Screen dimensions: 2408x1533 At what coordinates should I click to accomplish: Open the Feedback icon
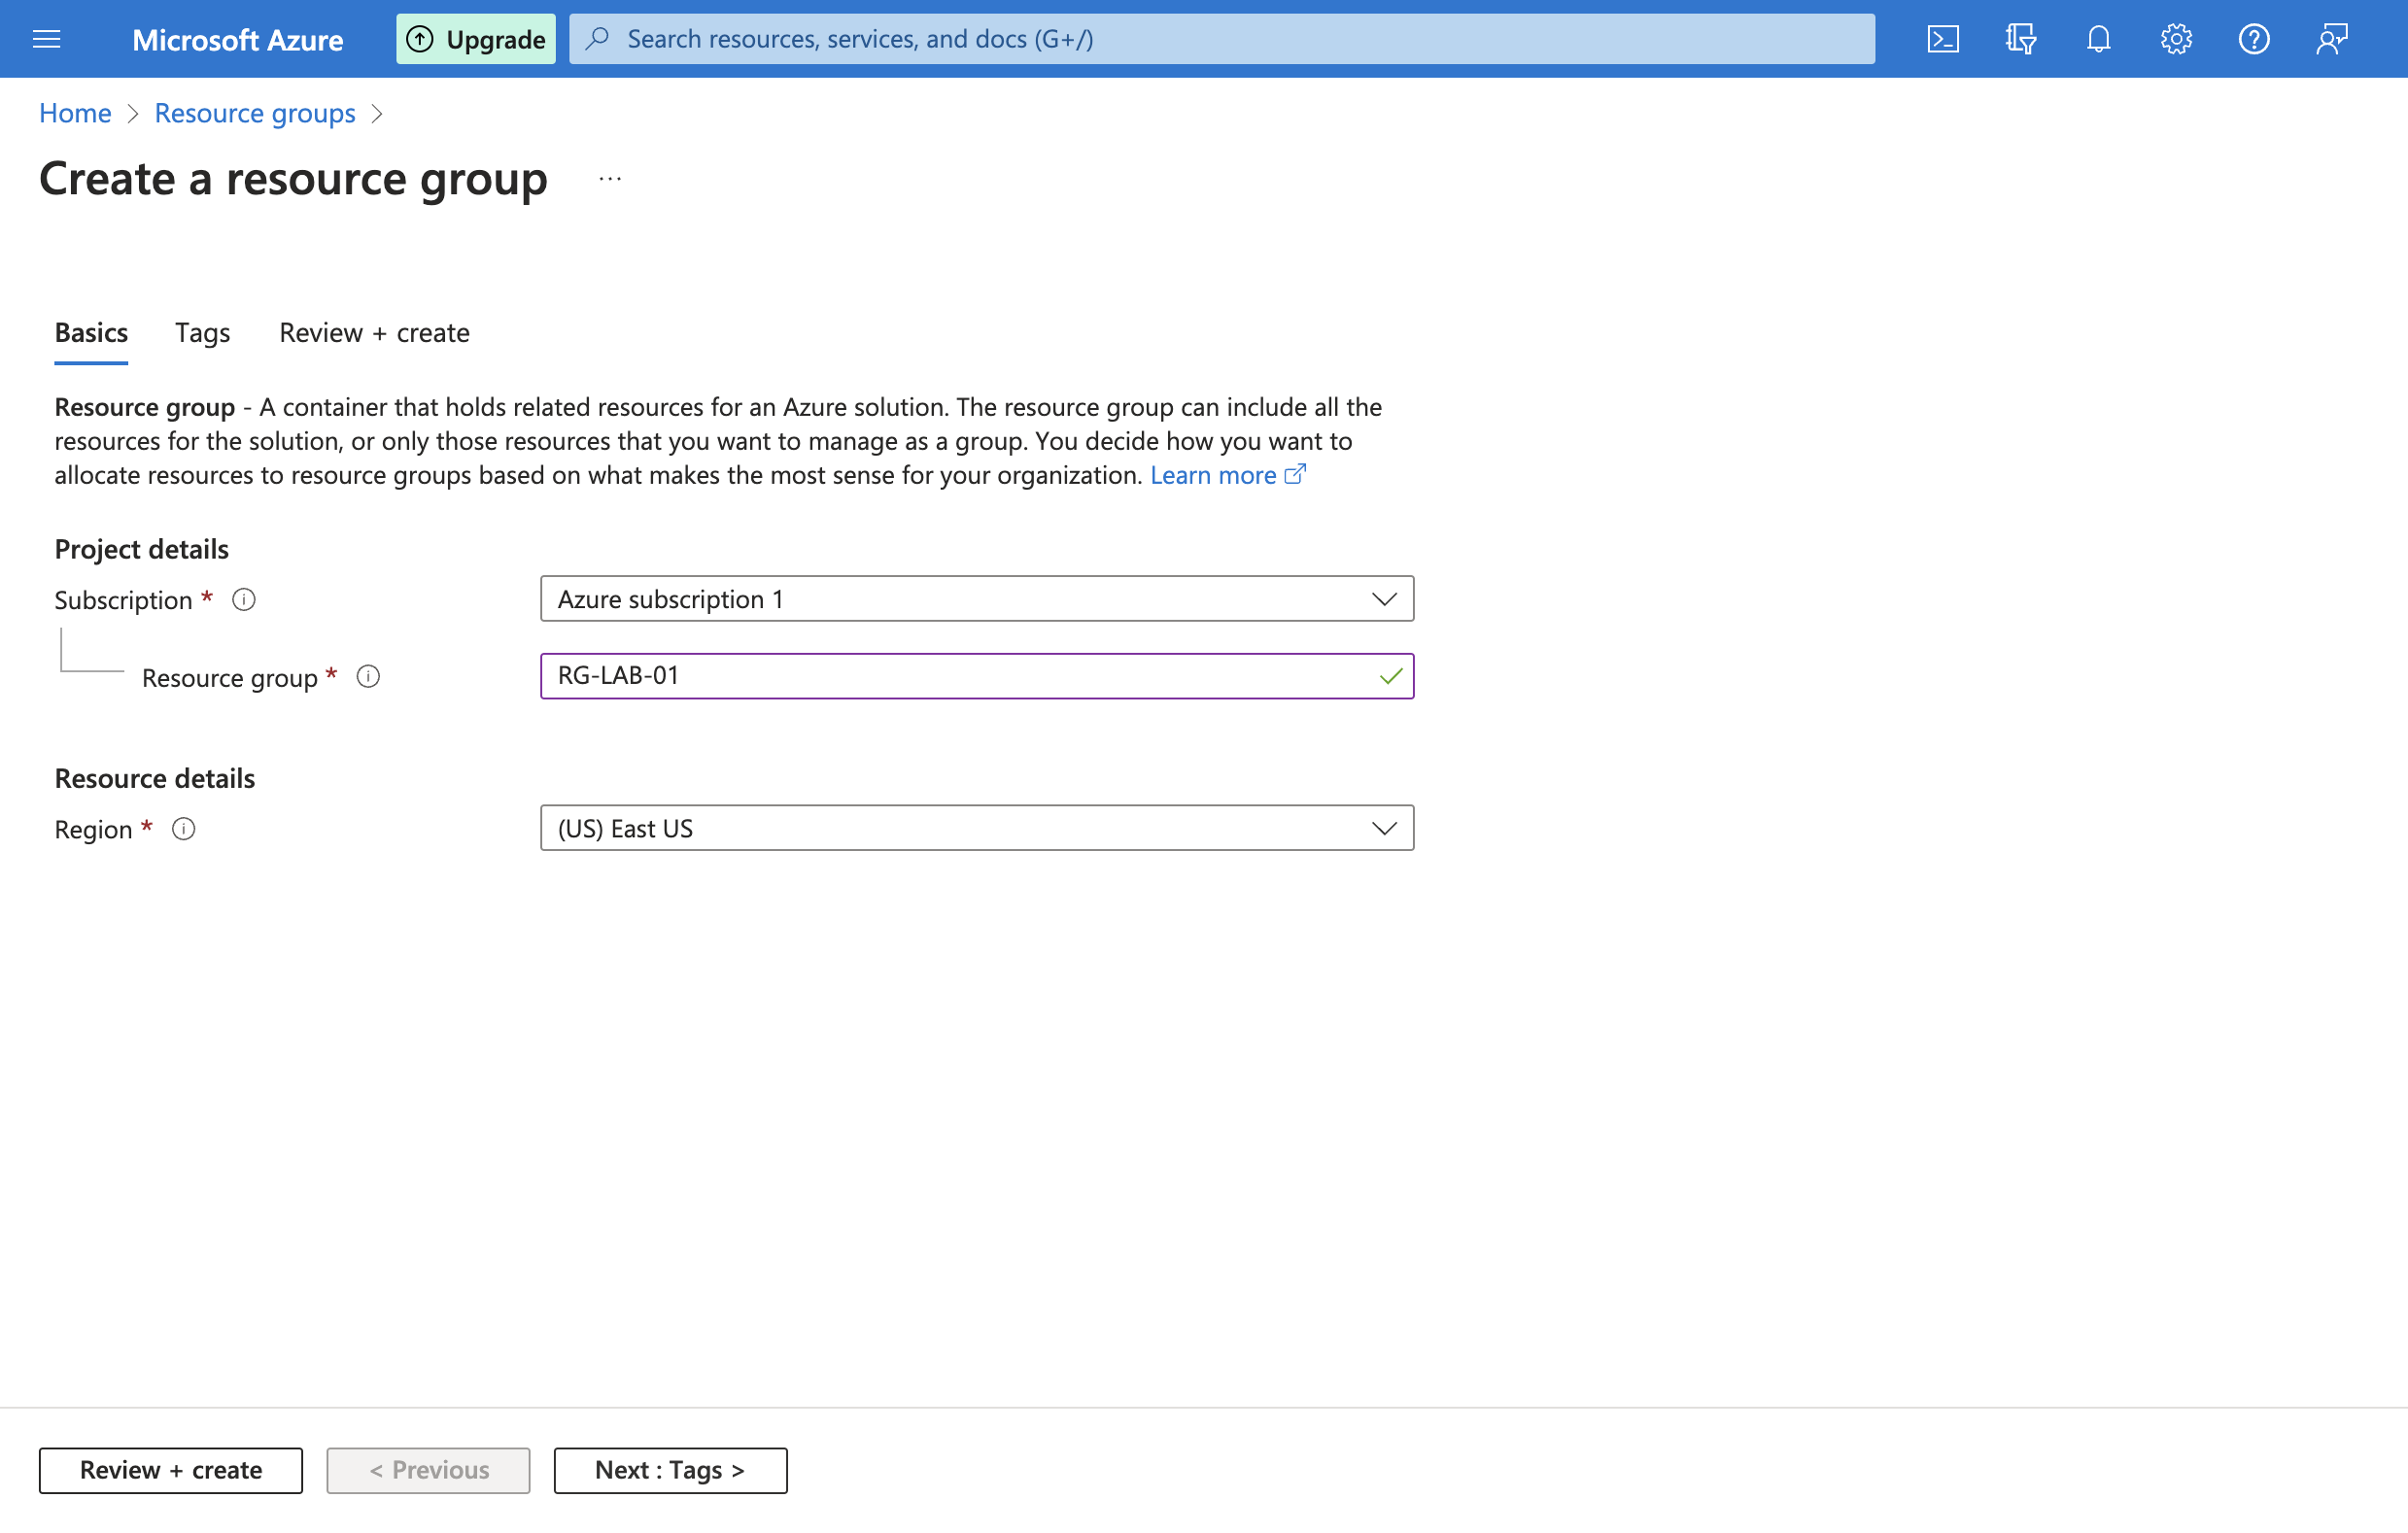click(x=2332, y=39)
